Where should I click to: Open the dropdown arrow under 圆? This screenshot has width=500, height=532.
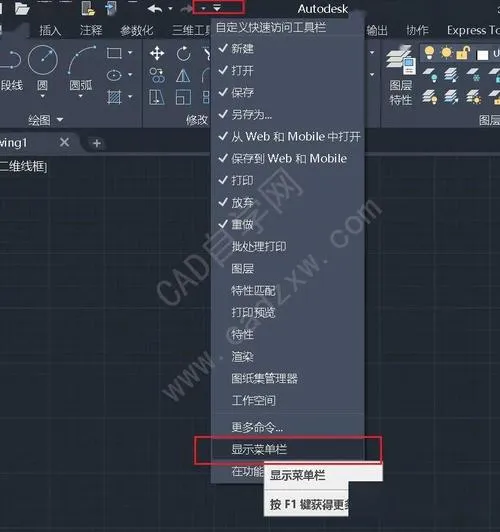43,96
